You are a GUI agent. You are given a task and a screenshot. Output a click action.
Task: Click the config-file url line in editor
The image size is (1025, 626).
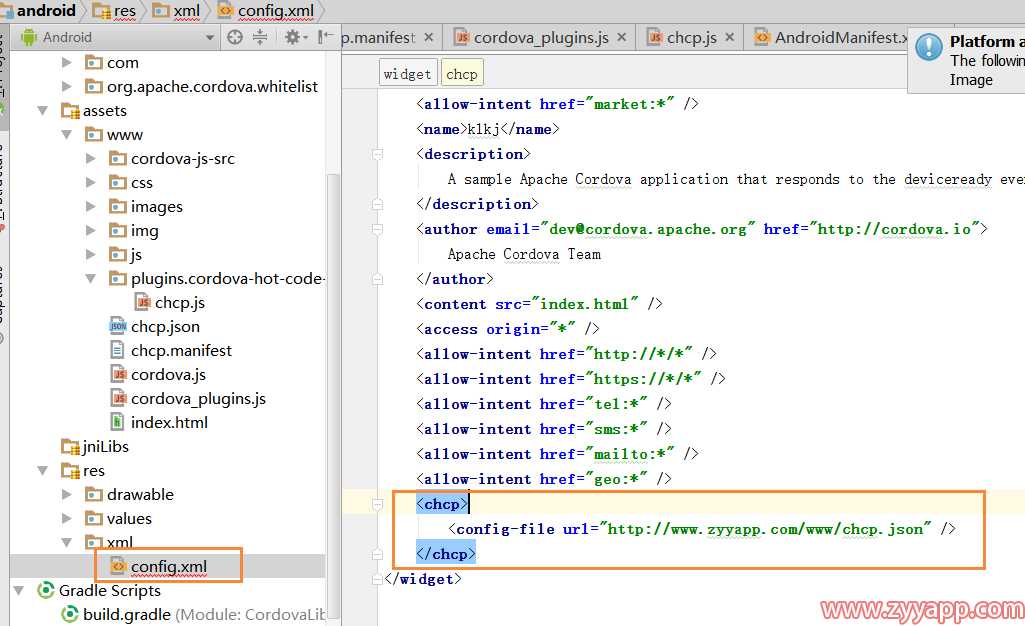[x=702, y=529]
